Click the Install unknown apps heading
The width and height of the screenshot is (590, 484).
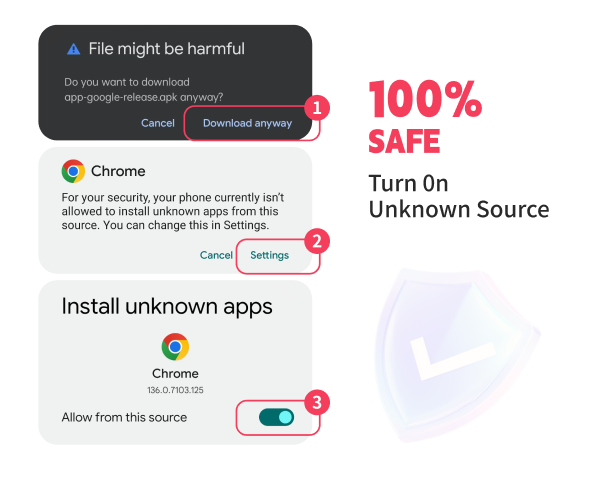pyautogui.click(x=167, y=307)
